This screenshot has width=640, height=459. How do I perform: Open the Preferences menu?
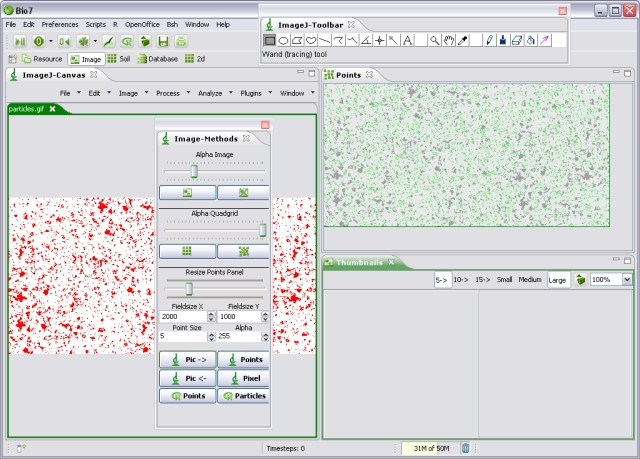[x=60, y=24]
